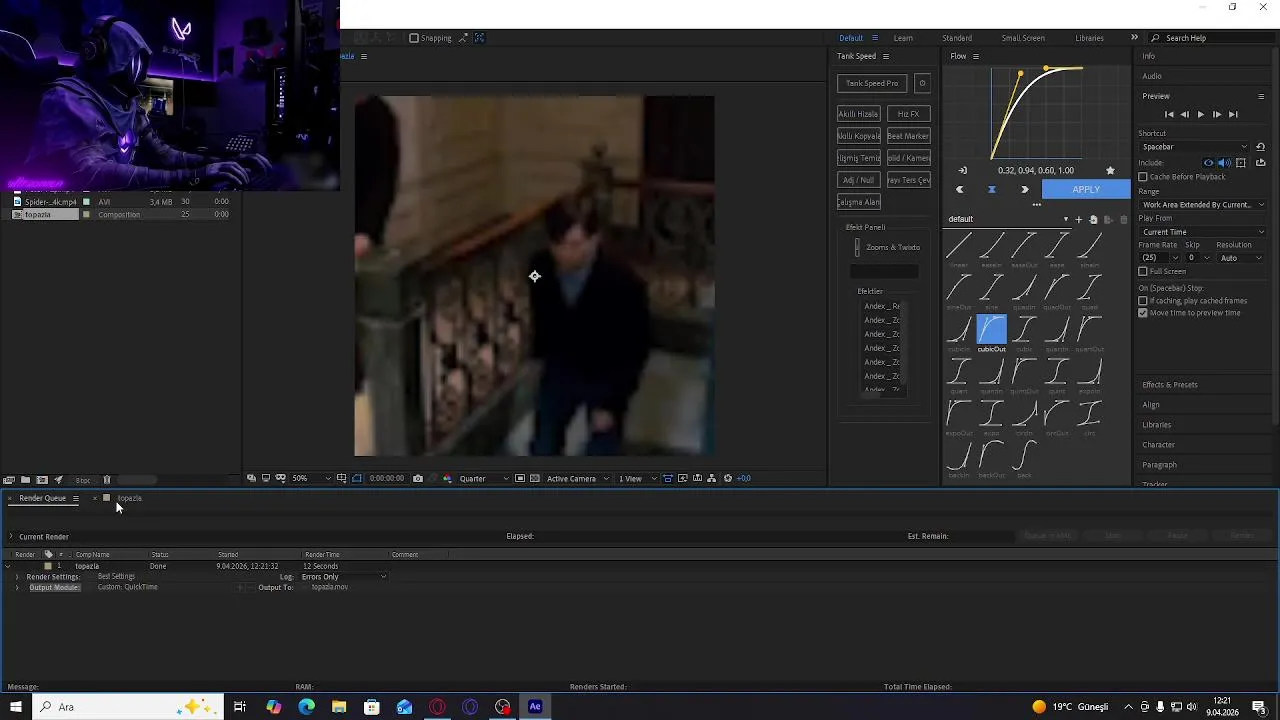Open Microsoft Edge from the taskbar
Image resolution: width=1280 pixels, height=720 pixels.
pyautogui.click(x=306, y=707)
